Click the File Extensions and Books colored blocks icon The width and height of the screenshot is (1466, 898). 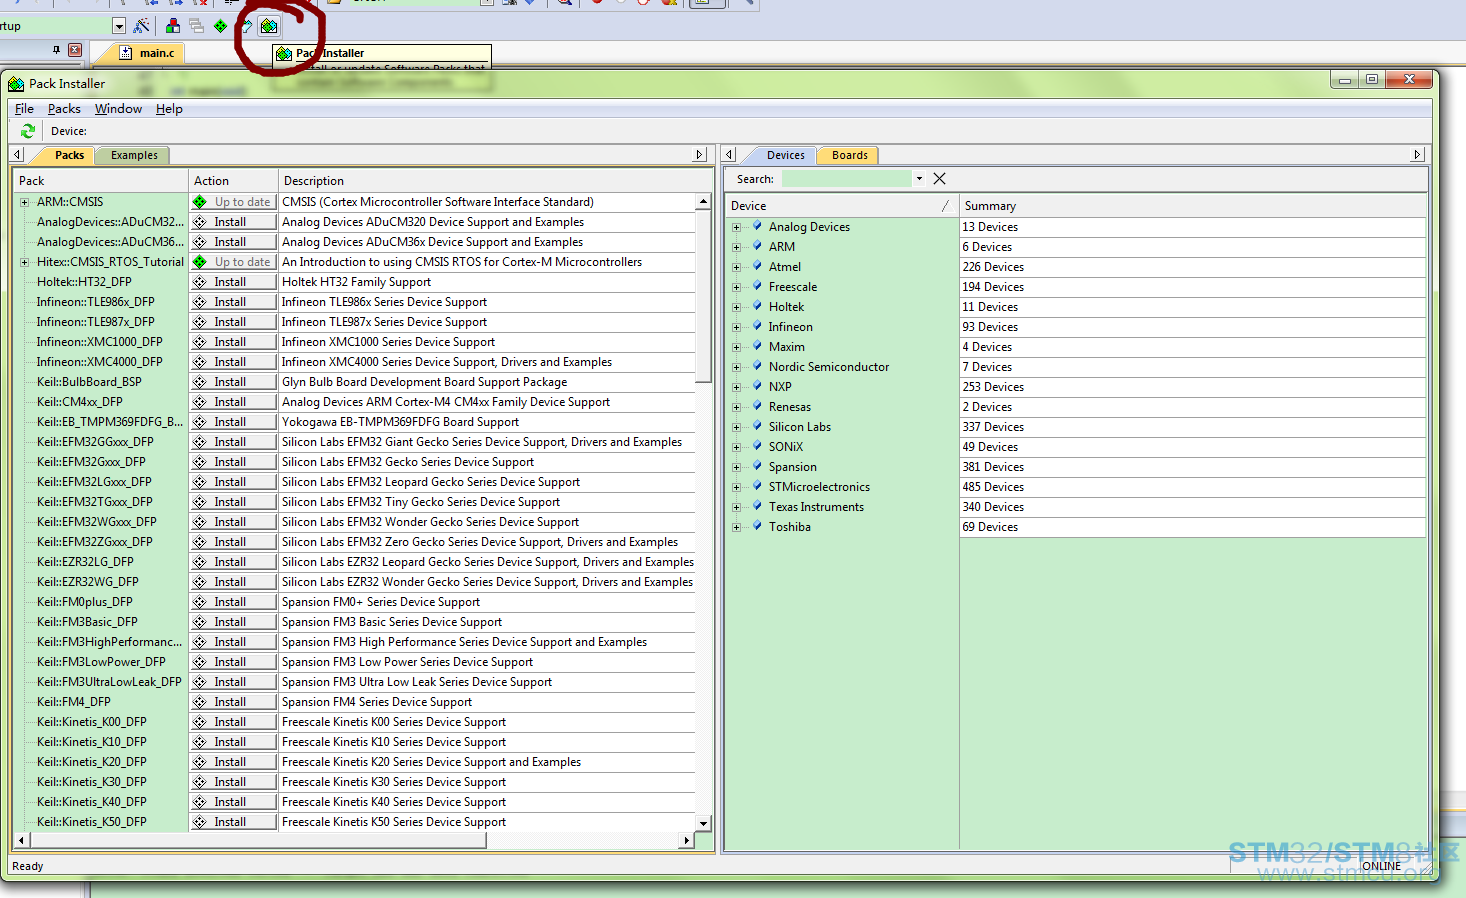point(173,26)
